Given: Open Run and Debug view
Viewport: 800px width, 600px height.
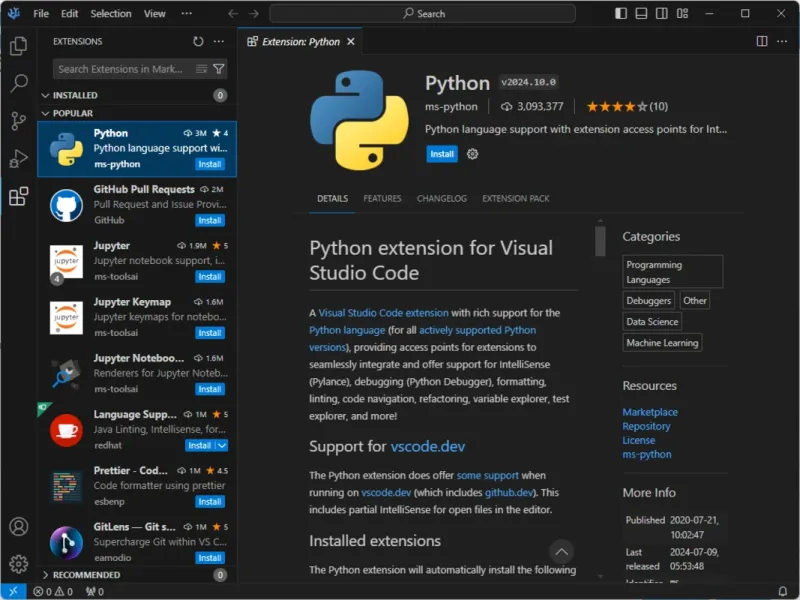Looking at the screenshot, I should pyautogui.click(x=19, y=159).
